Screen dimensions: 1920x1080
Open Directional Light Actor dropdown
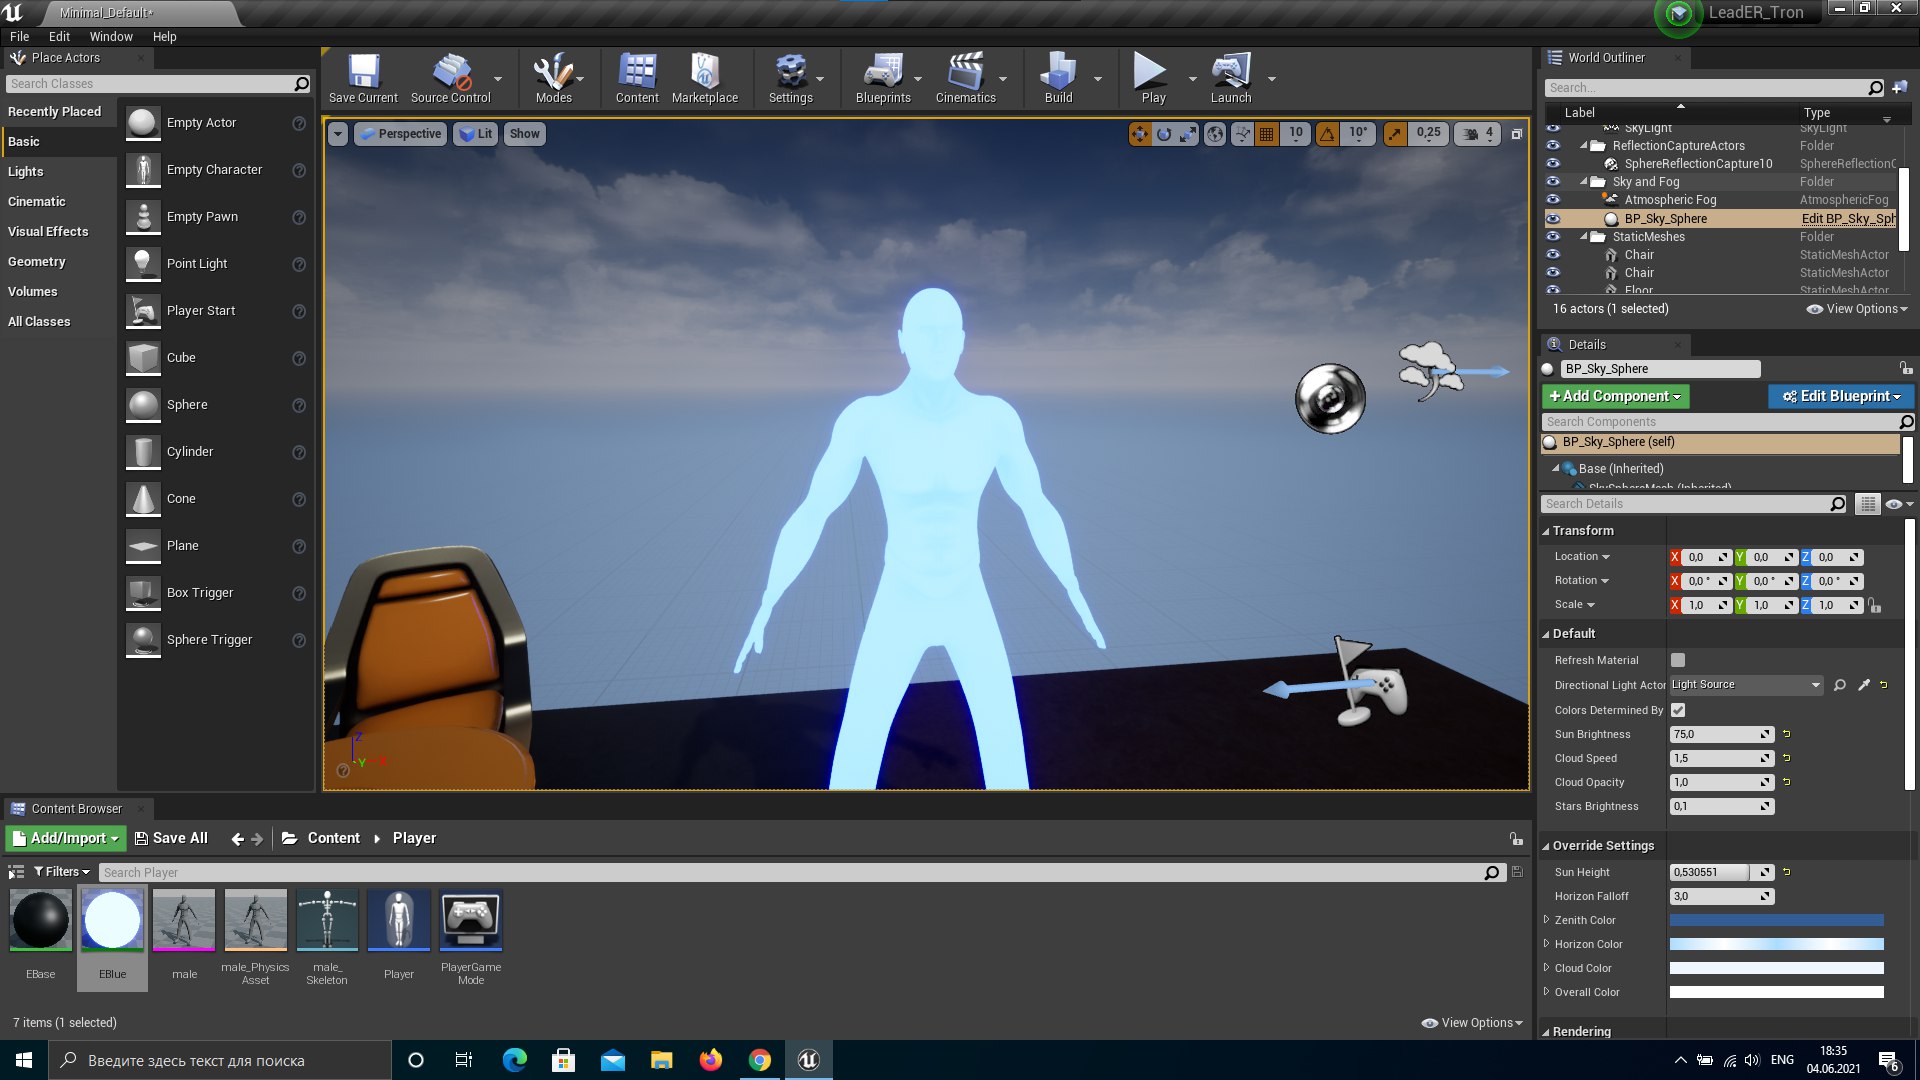coord(1747,685)
